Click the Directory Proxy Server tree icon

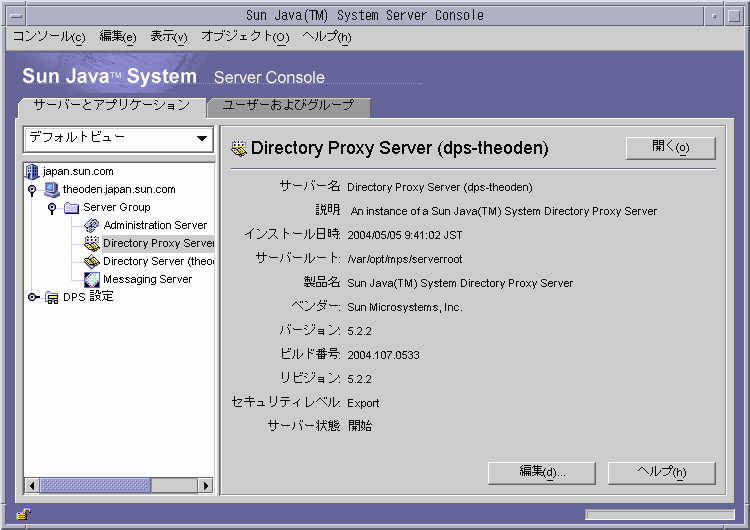[91, 243]
